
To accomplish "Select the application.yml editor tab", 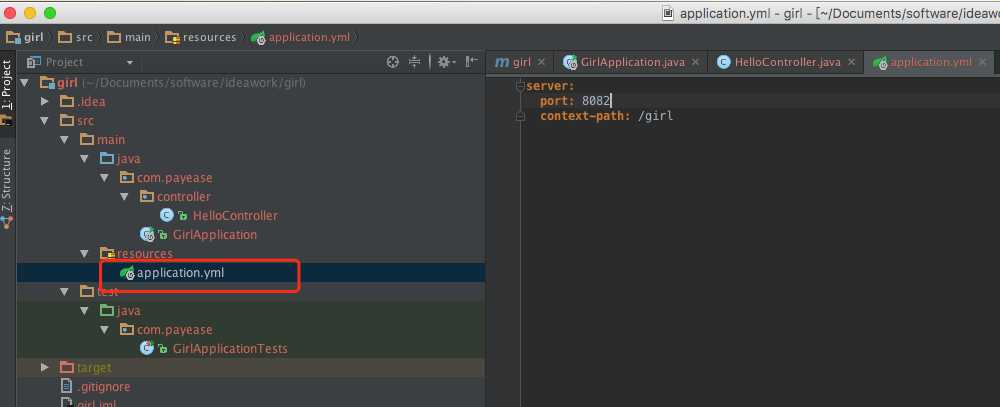I will coord(930,62).
